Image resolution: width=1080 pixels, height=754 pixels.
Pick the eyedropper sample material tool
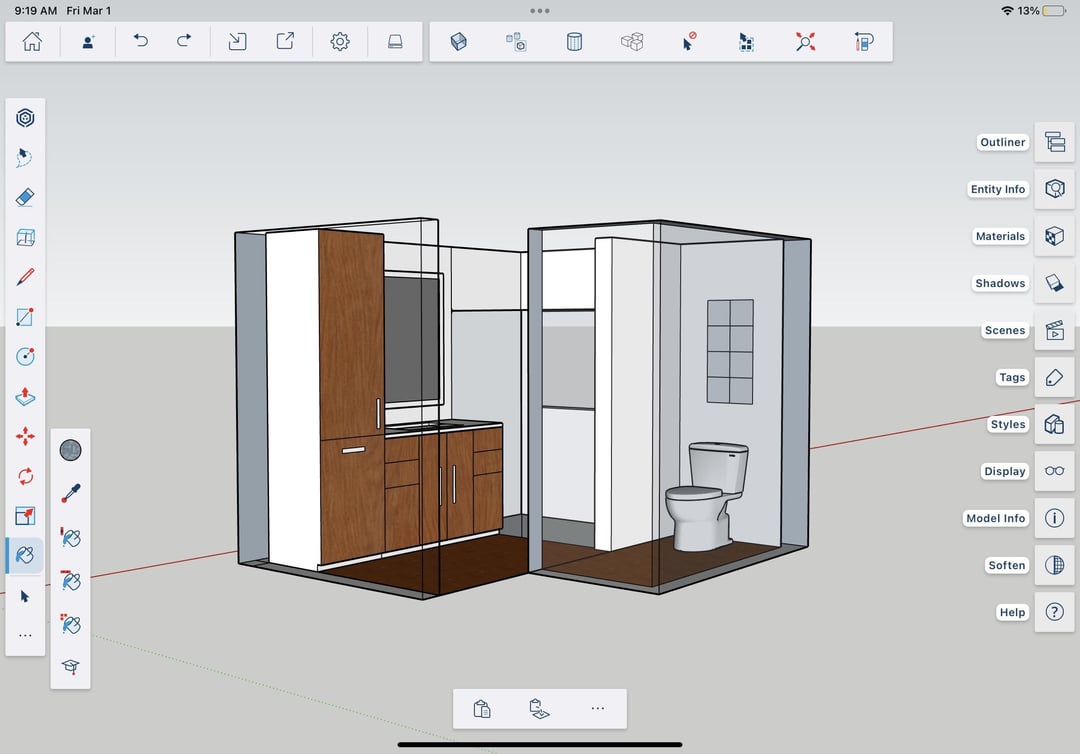(70, 493)
